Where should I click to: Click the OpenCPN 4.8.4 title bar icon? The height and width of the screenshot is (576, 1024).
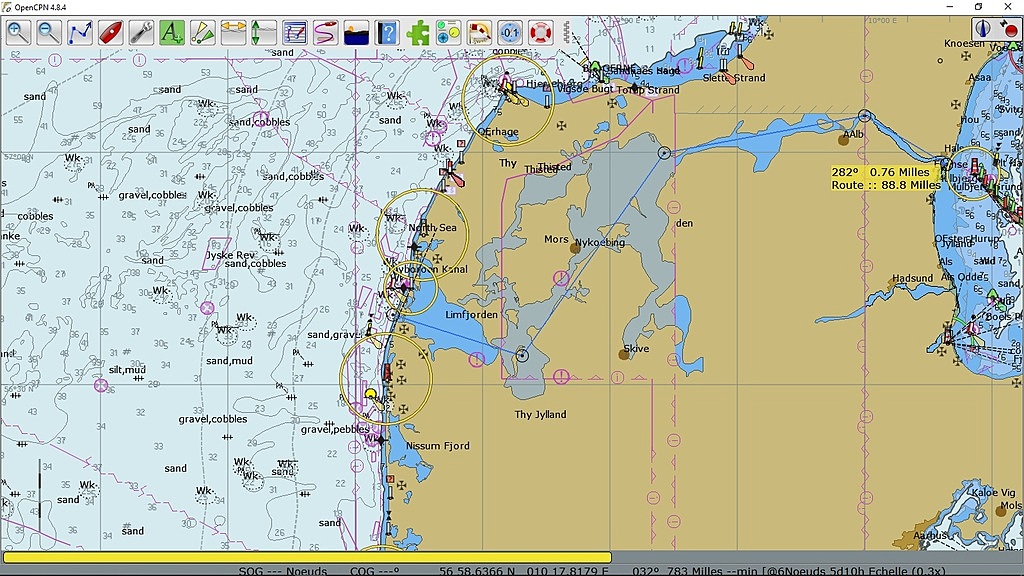tap(7, 7)
